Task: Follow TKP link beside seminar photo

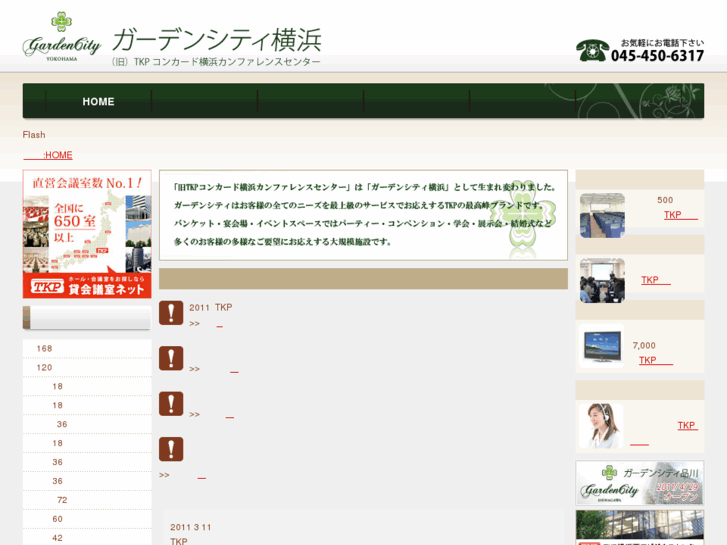Action: pyautogui.click(x=656, y=280)
